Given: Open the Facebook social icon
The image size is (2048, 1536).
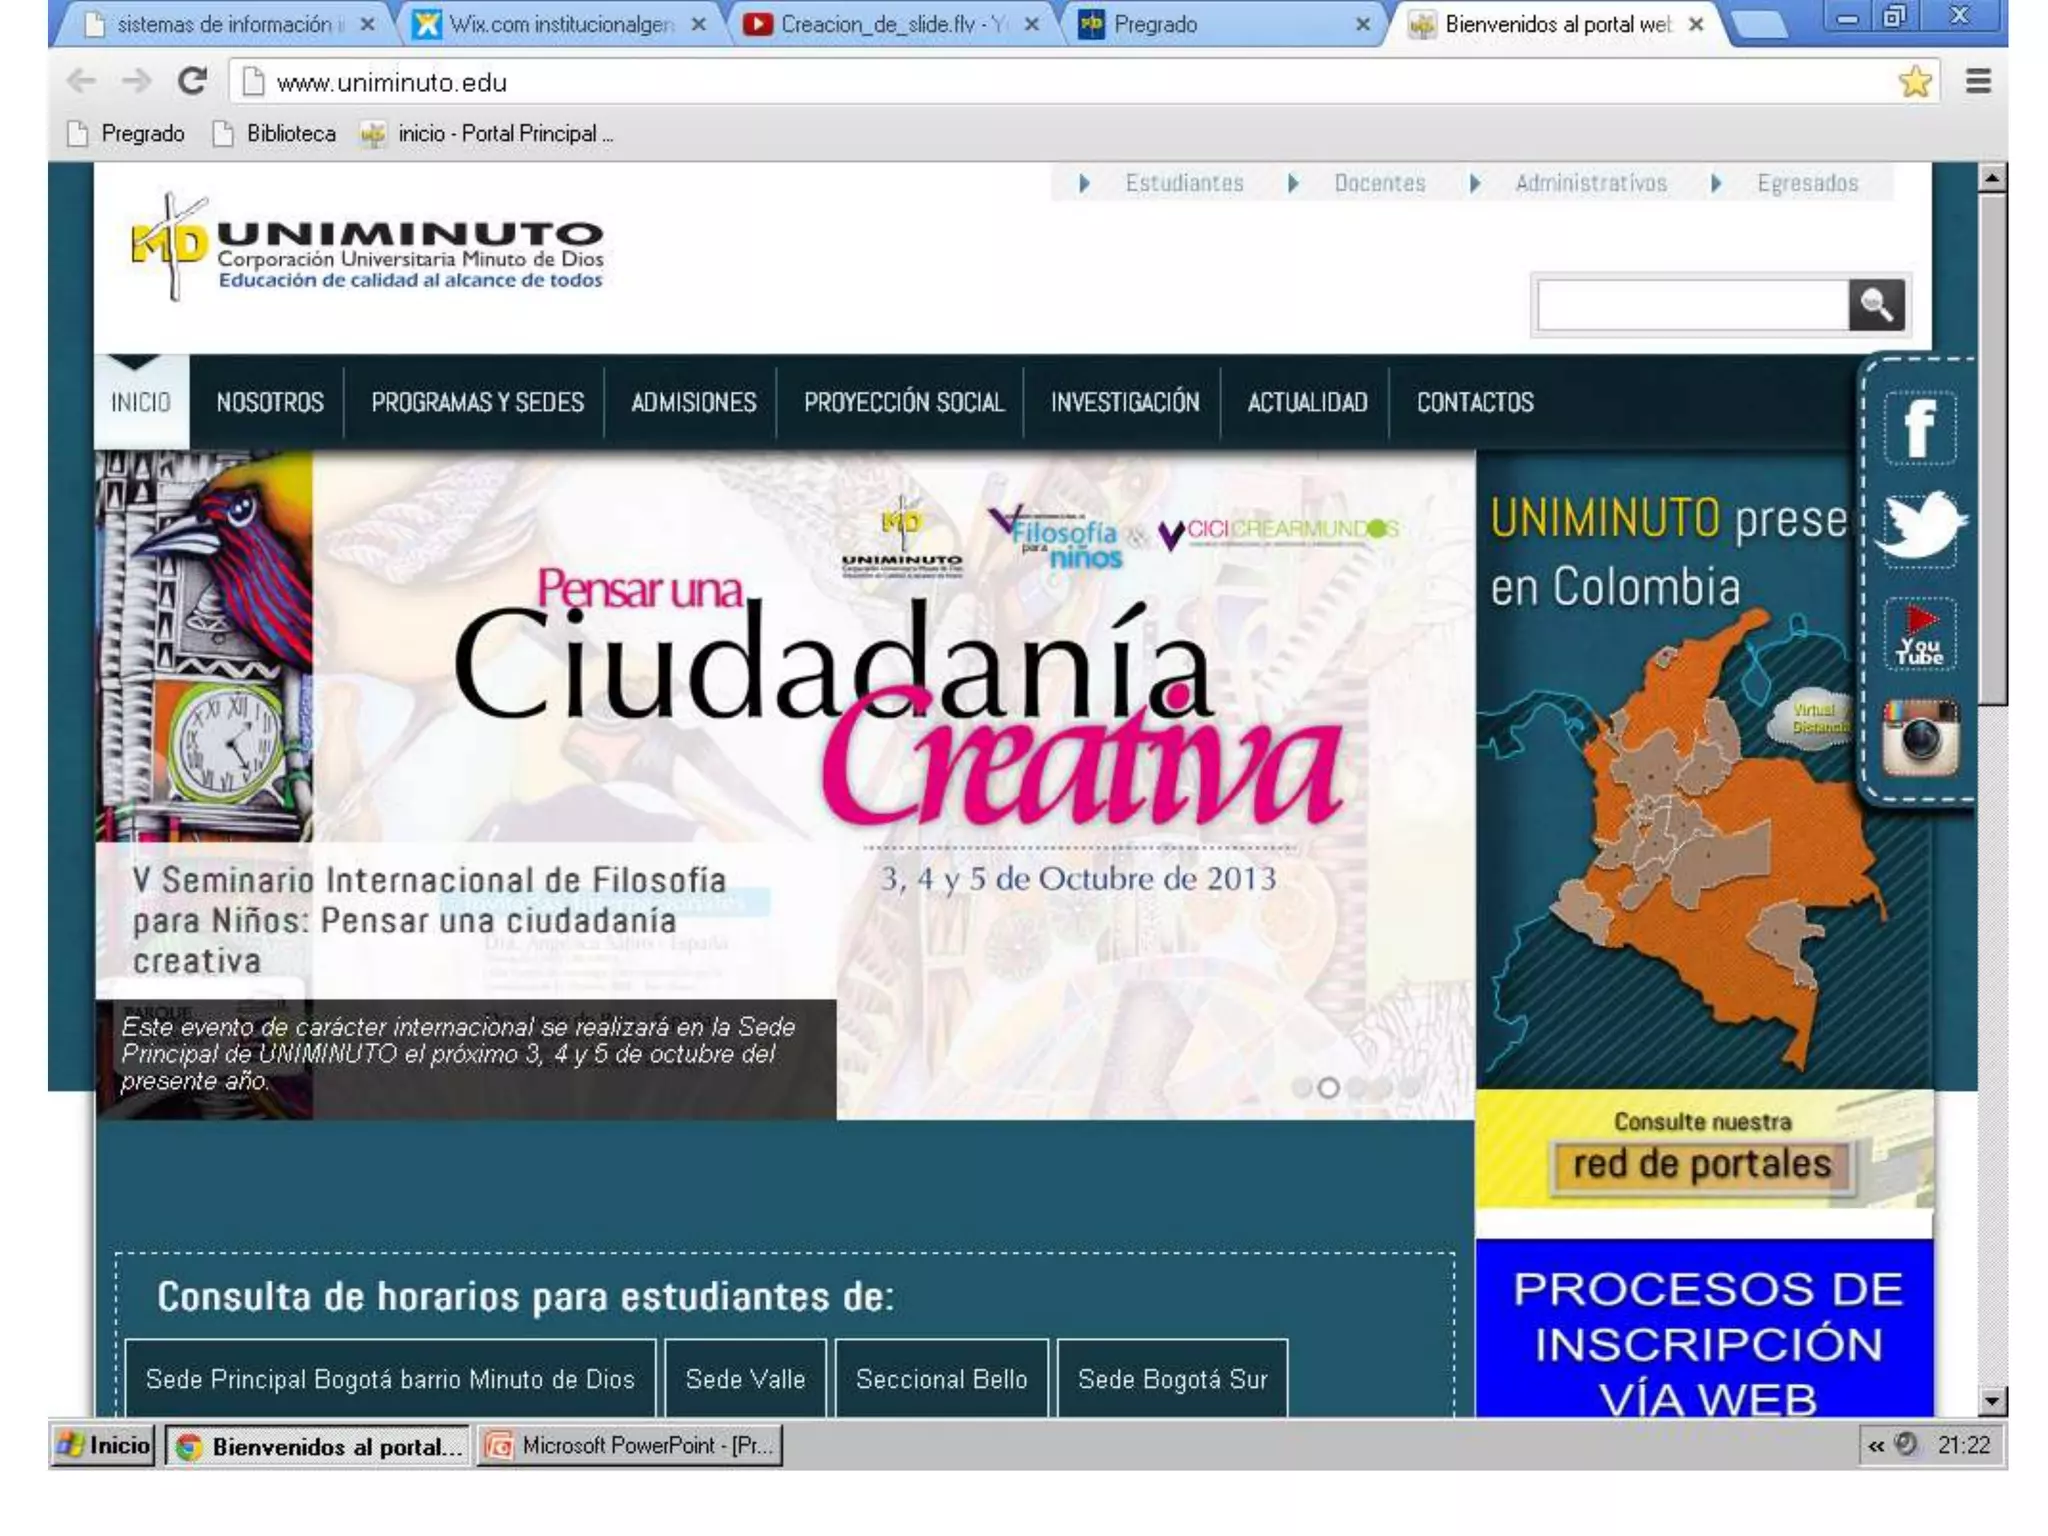Looking at the screenshot, I should click(x=1919, y=428).
